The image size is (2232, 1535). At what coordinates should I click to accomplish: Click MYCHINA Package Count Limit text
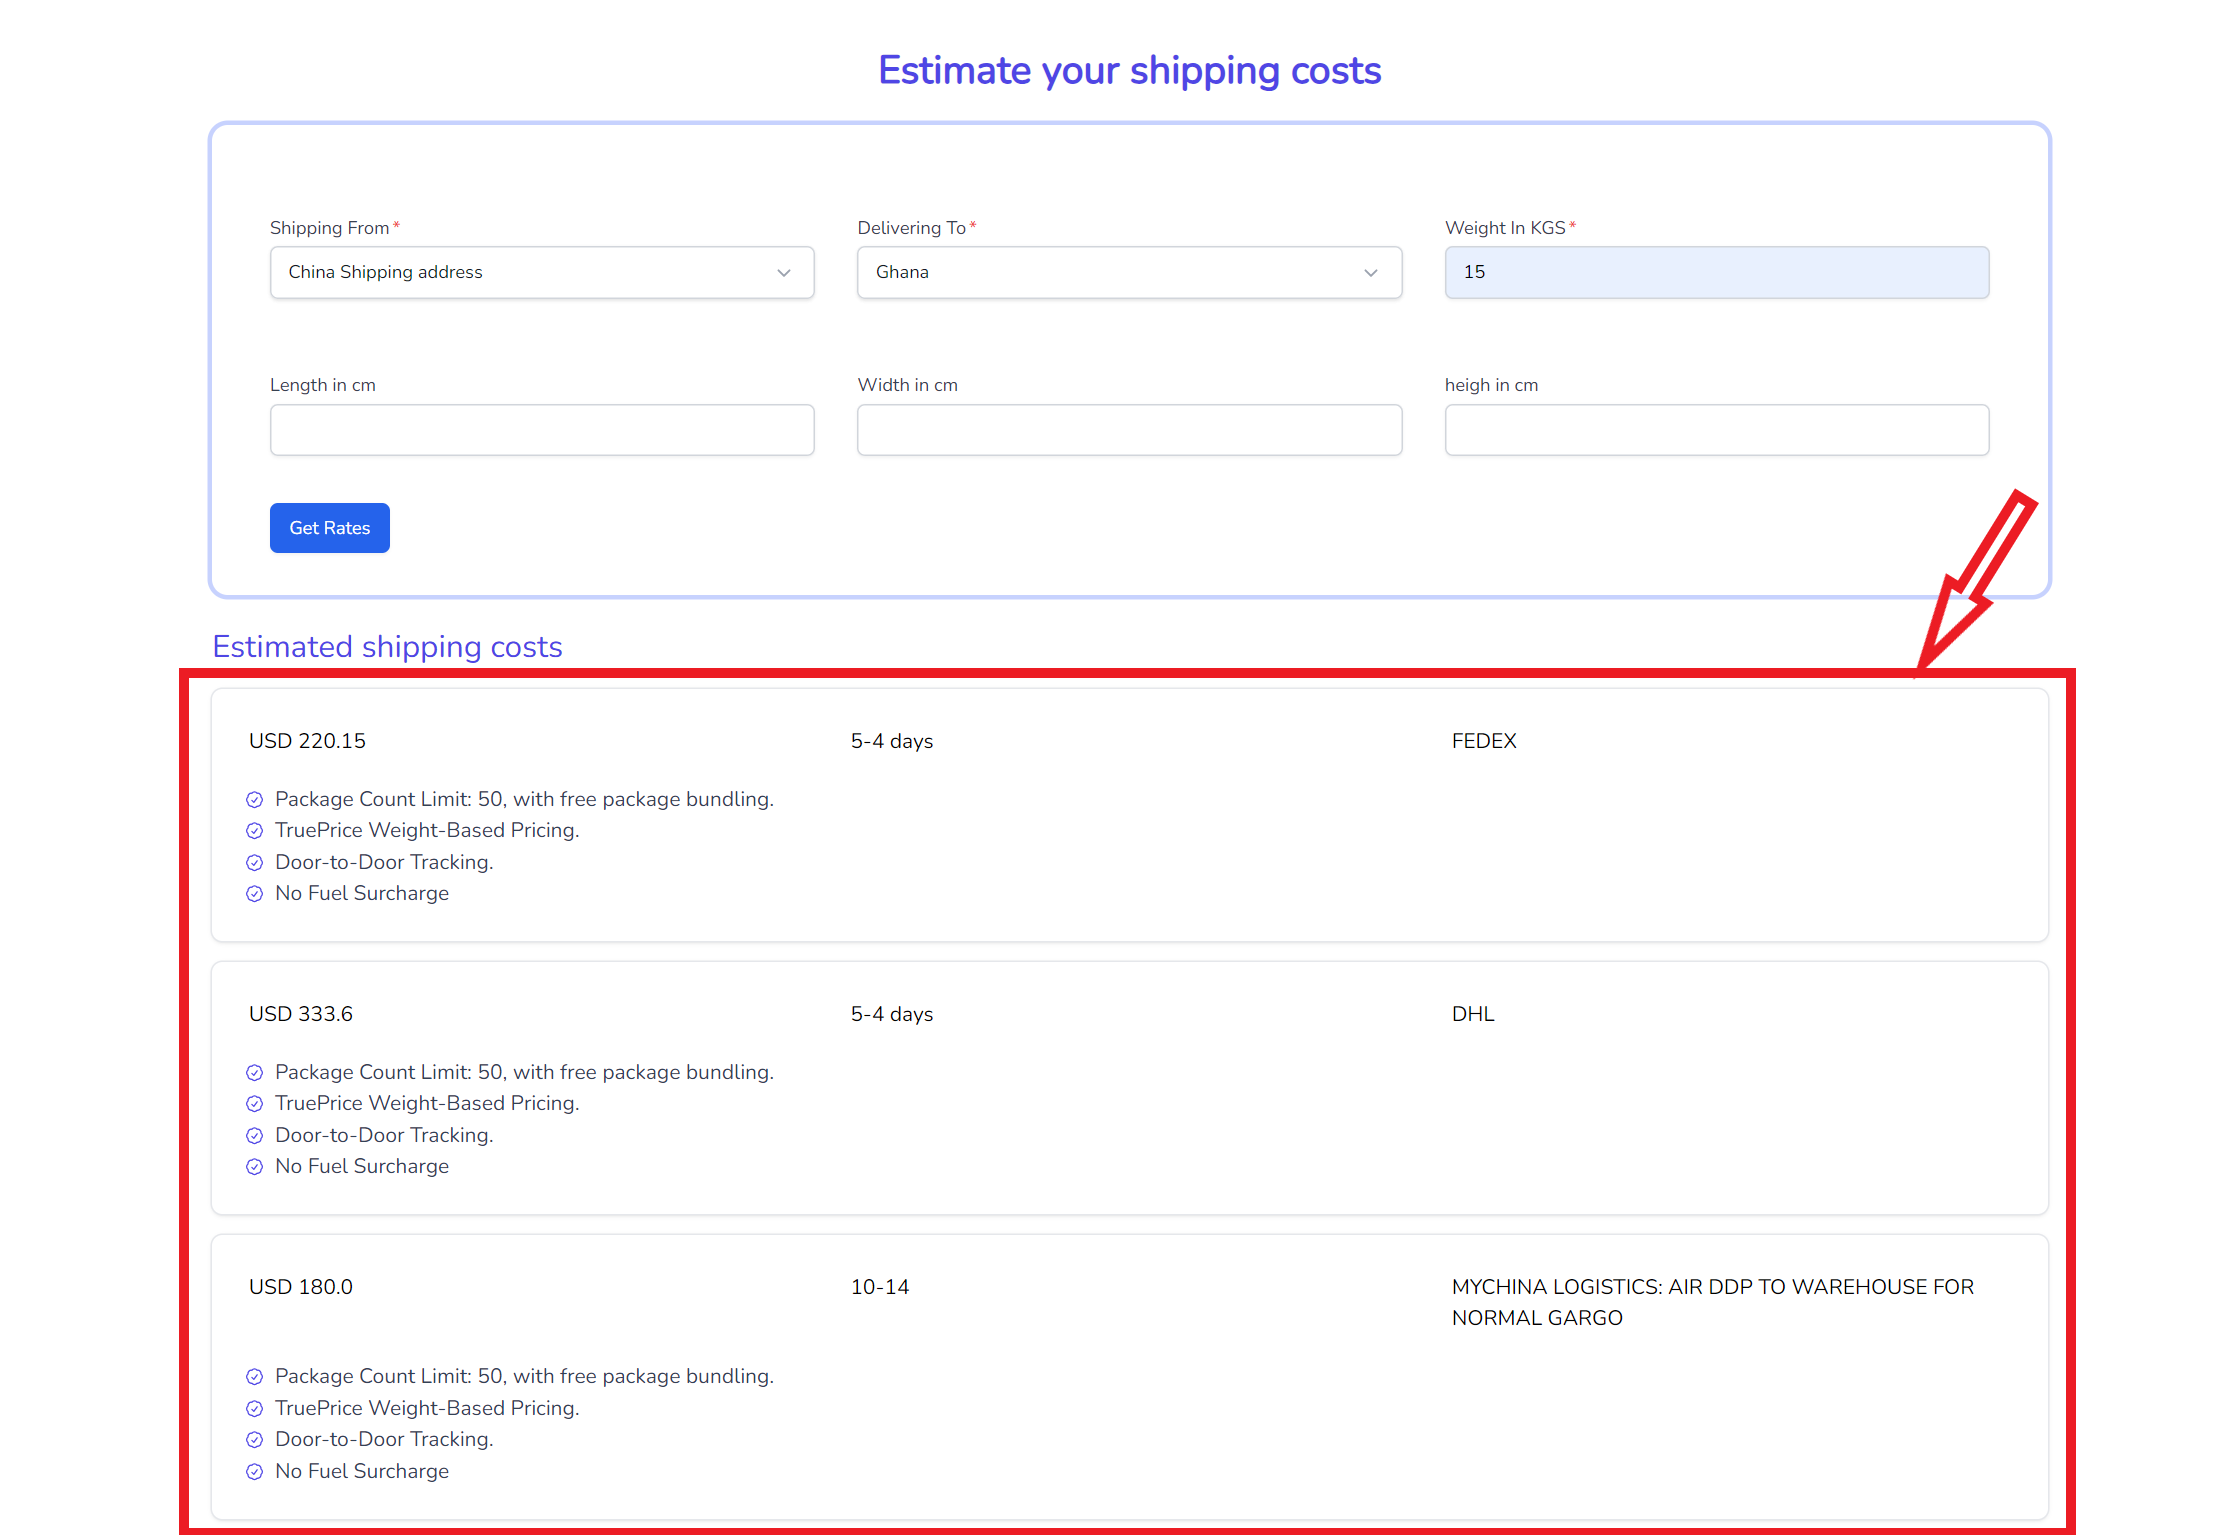524,1376
